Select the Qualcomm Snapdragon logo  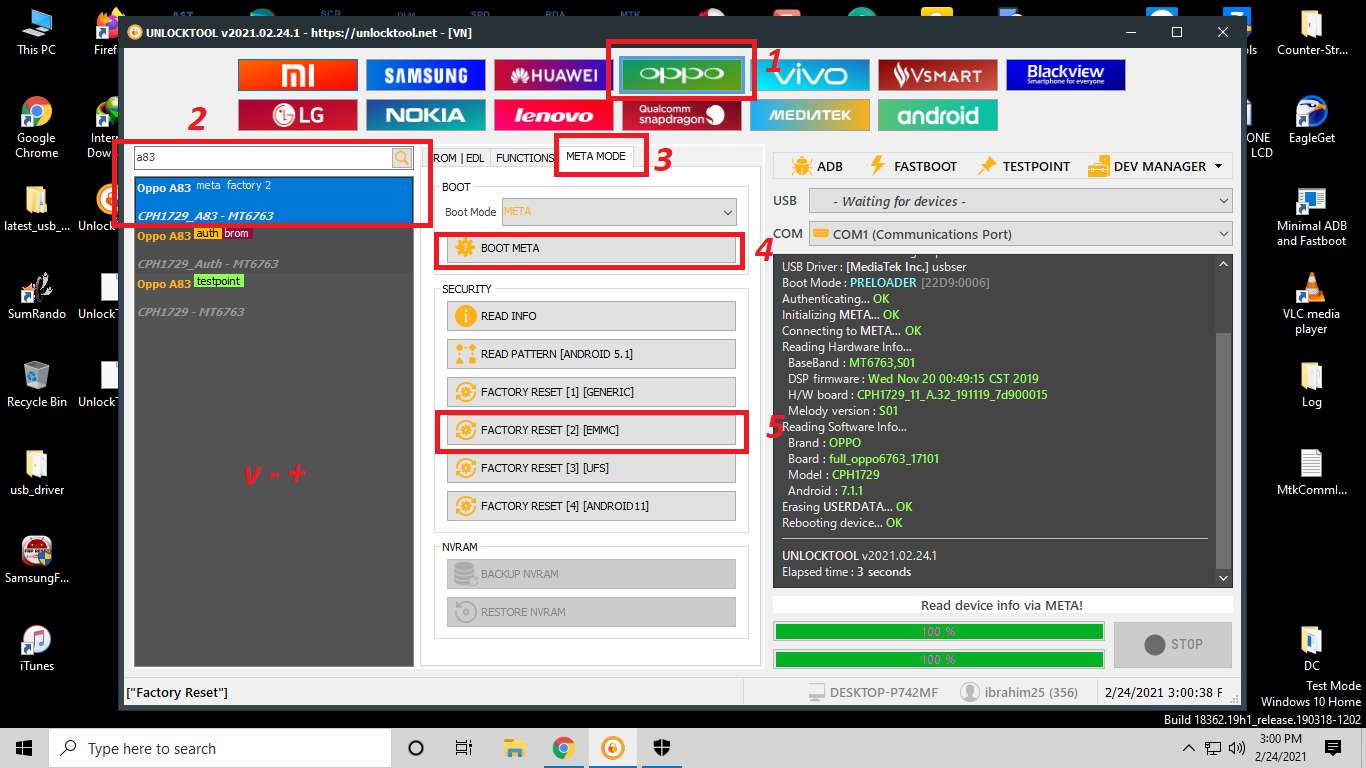(682, 115)
